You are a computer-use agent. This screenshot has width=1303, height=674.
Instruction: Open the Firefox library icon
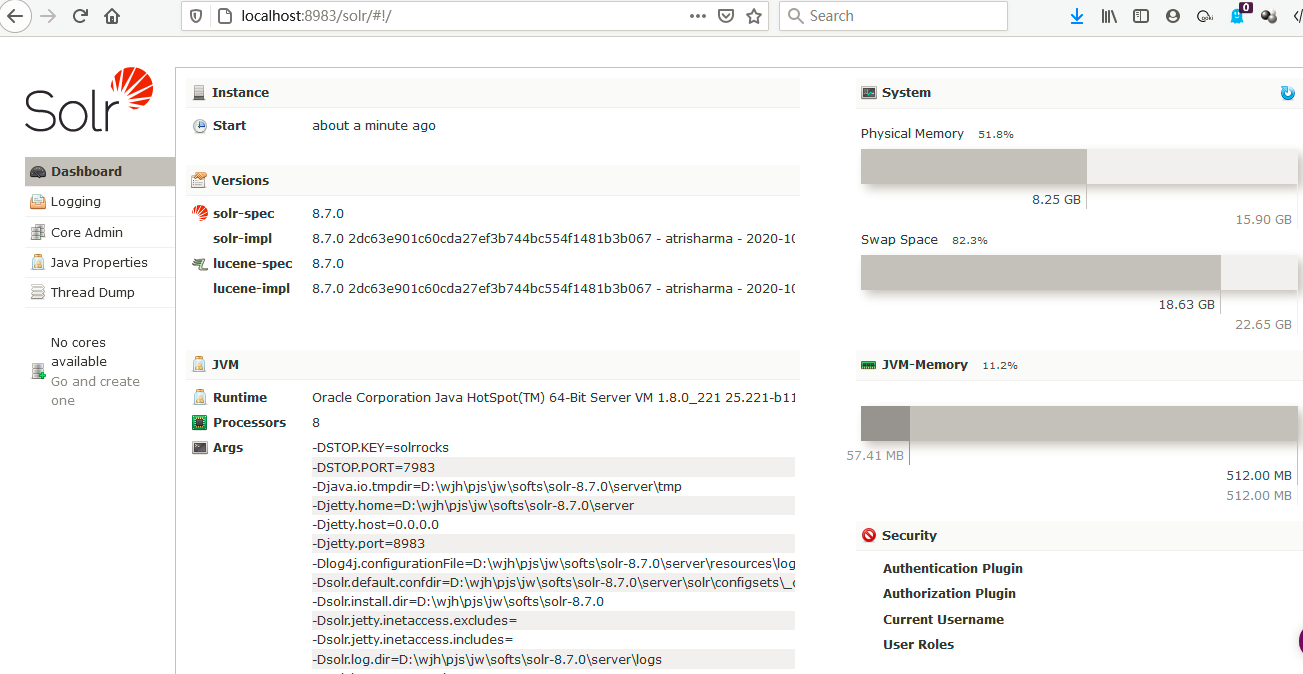tap(1109, 16)
